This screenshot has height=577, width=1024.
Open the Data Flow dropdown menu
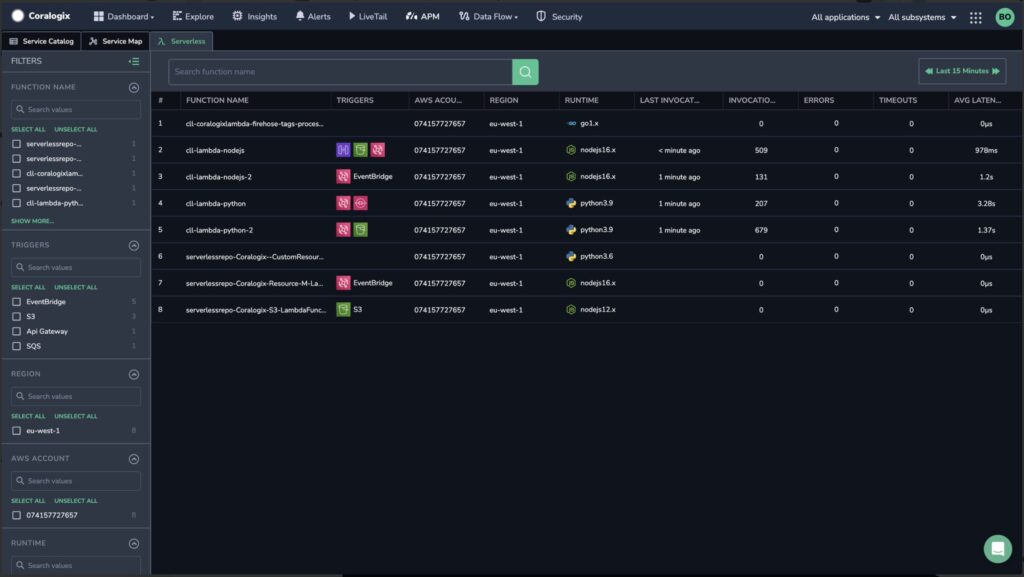488,16
